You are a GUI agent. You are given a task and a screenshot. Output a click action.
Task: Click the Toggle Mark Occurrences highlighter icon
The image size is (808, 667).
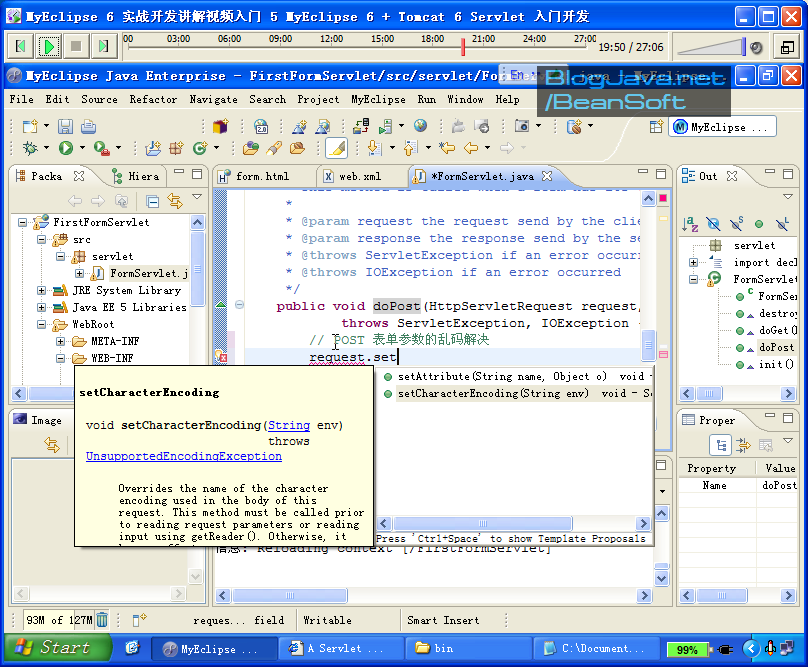click(x=336, y=148)
